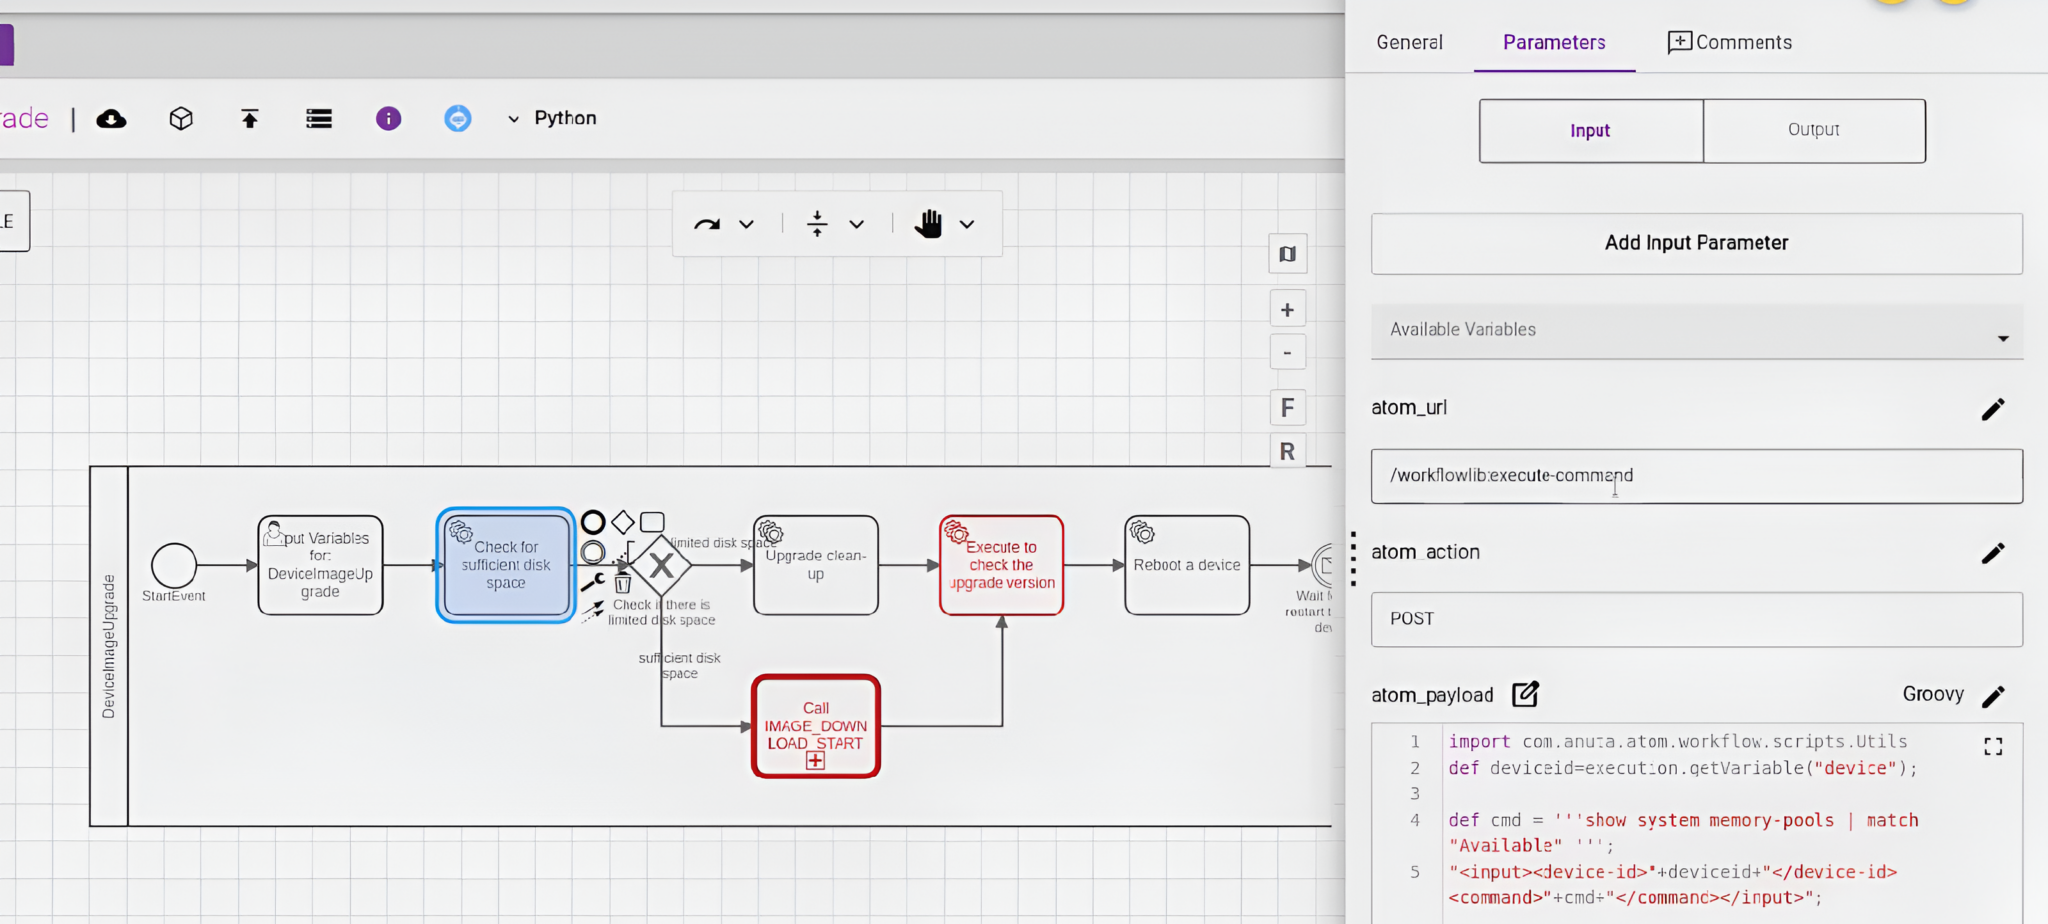Select the Output toggle tab
Viewport: 2048px width, 924px height.
pos(1814,131)
